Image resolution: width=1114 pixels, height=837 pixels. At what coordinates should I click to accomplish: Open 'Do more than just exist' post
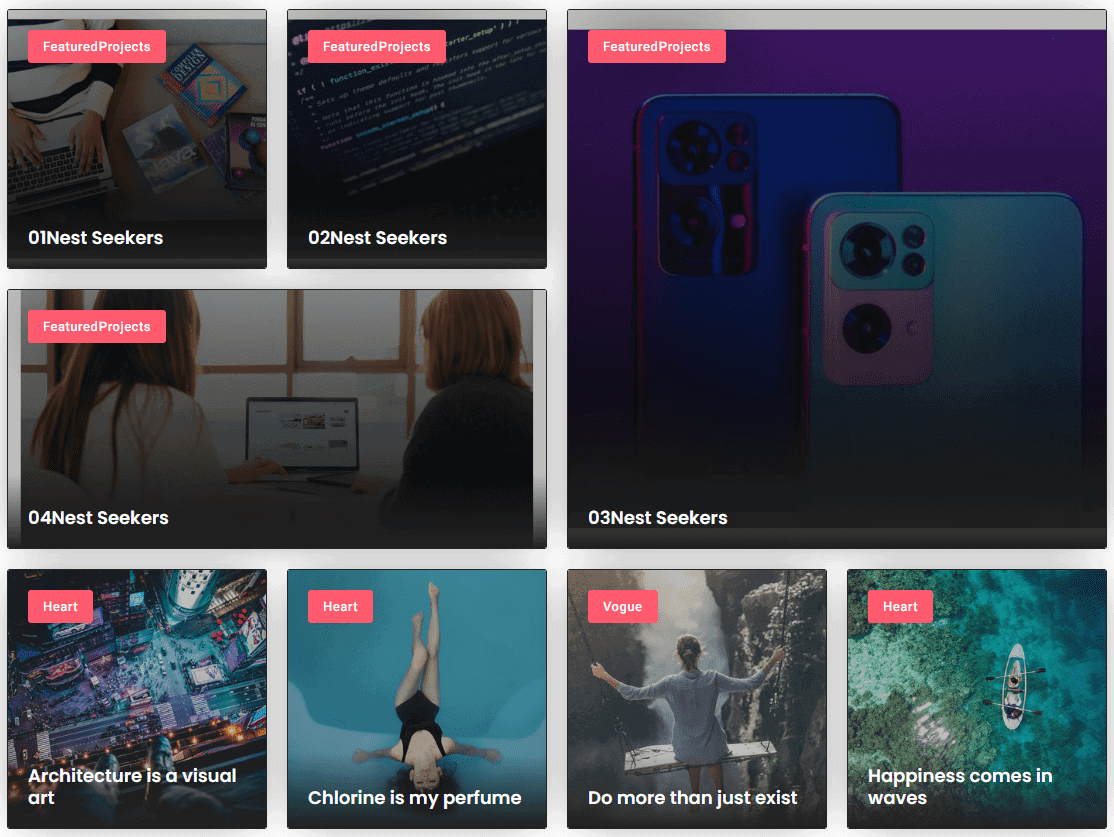click(692, 798)
